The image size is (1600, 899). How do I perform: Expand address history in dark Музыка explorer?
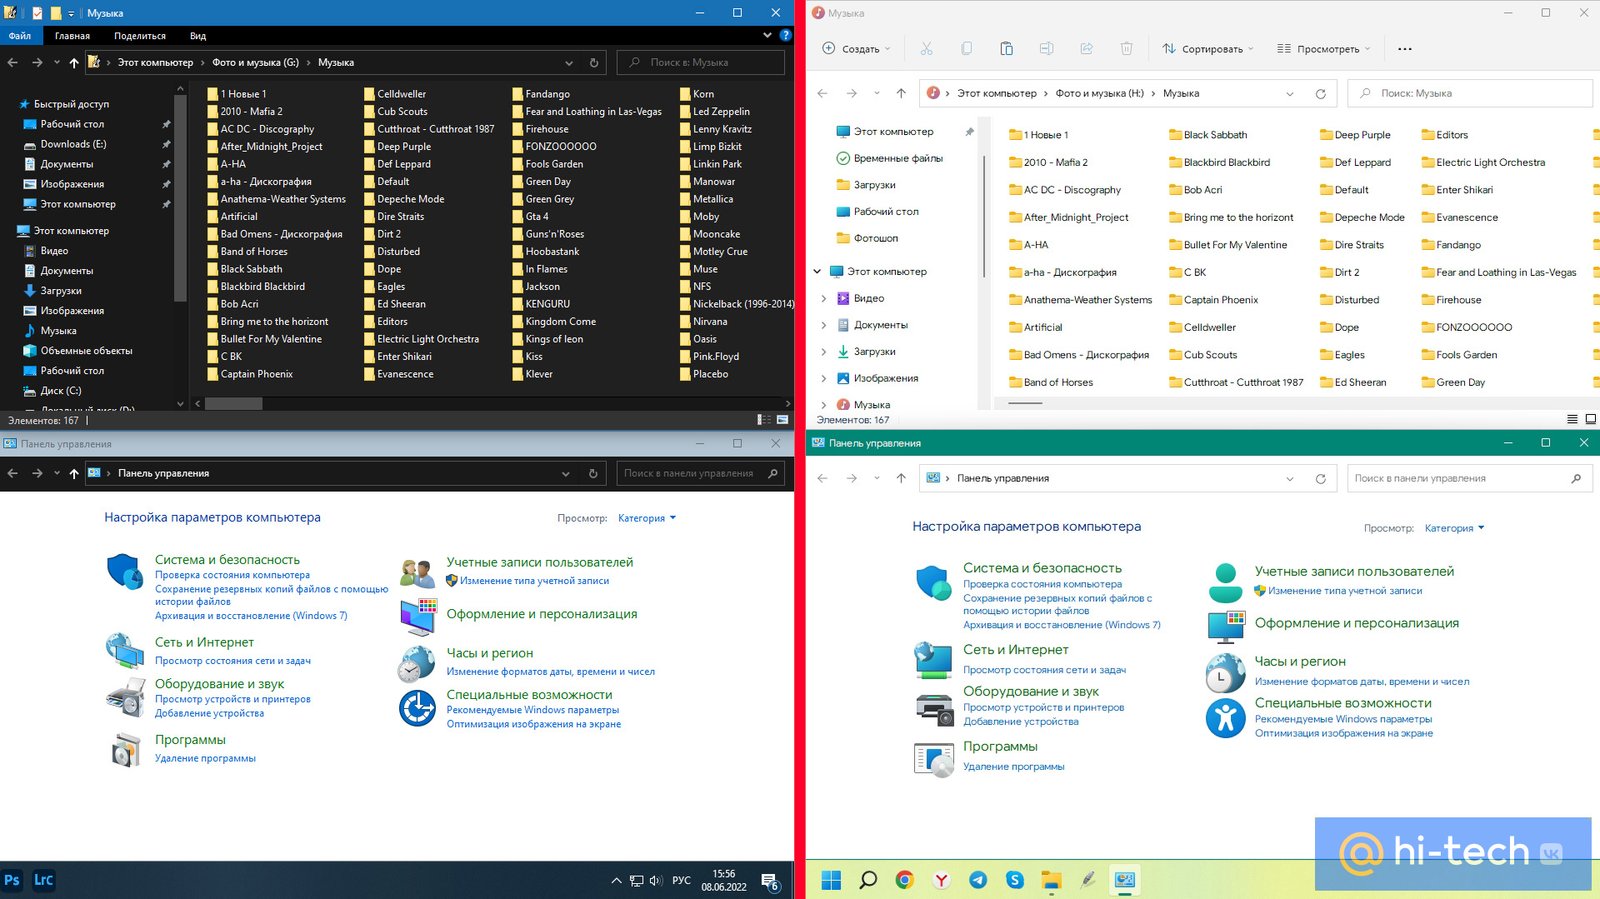(x=567, y=62)
